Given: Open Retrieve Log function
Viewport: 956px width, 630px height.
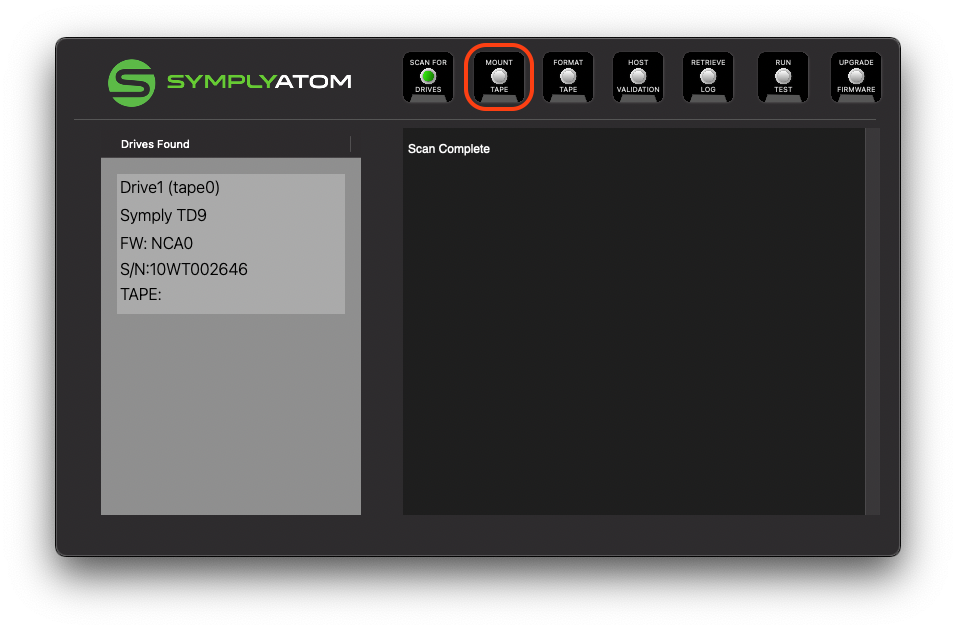Looking at the screenshot, I should pos(708,77).
